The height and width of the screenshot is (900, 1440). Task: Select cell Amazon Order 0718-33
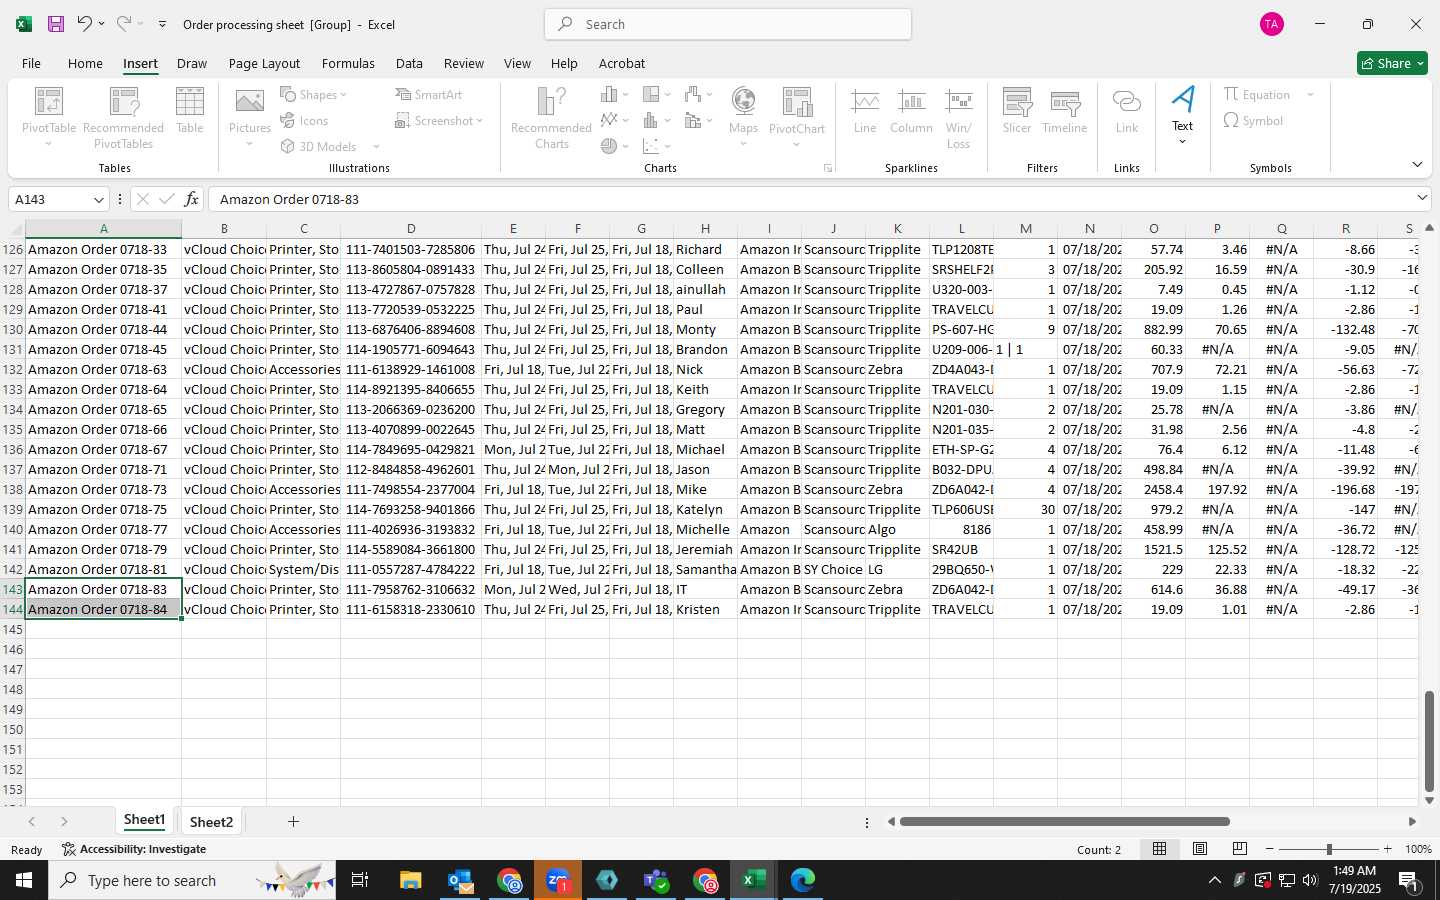point(103,249)
